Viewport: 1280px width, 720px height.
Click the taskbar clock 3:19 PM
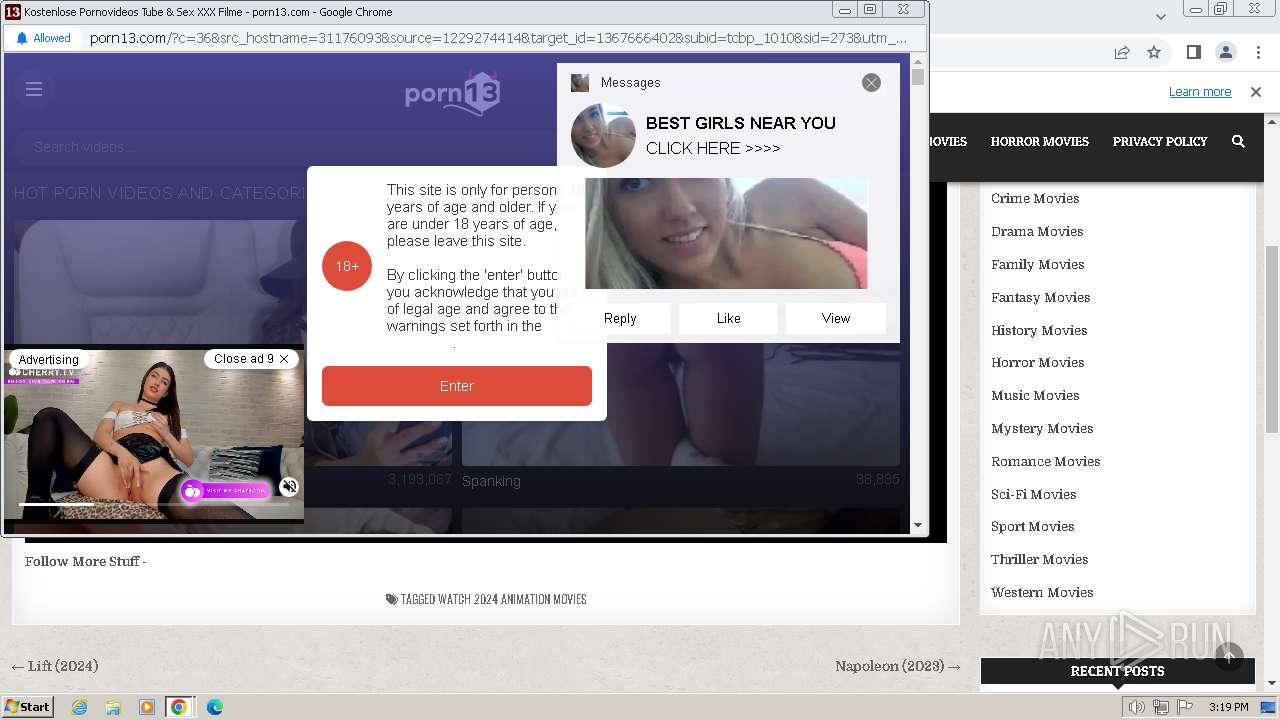point(1228,707)
